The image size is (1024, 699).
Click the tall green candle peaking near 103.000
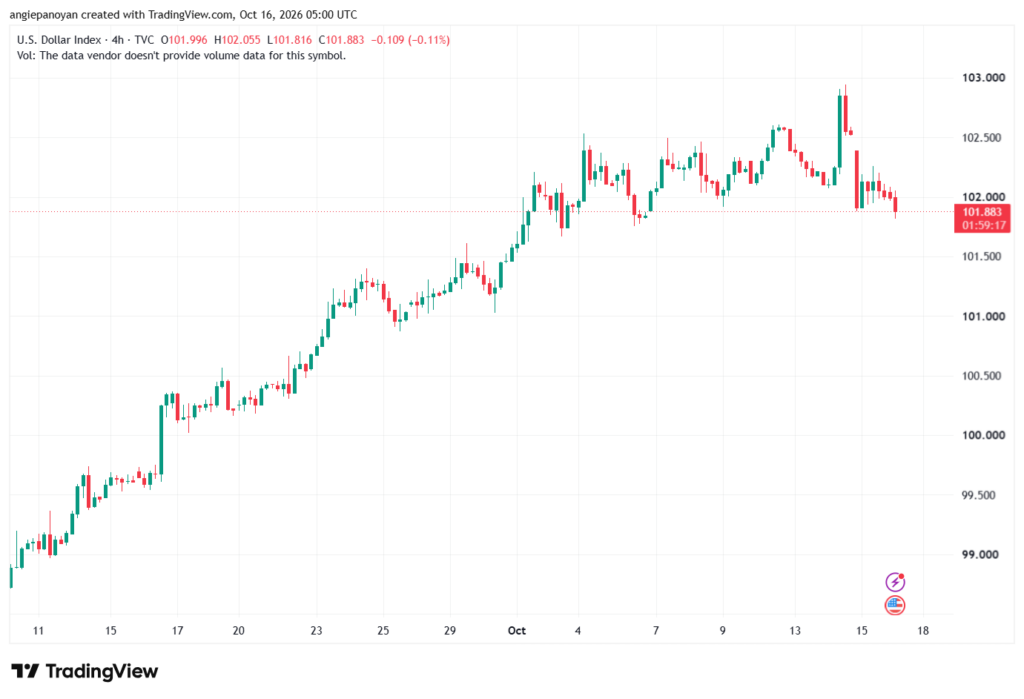point(840,131)
